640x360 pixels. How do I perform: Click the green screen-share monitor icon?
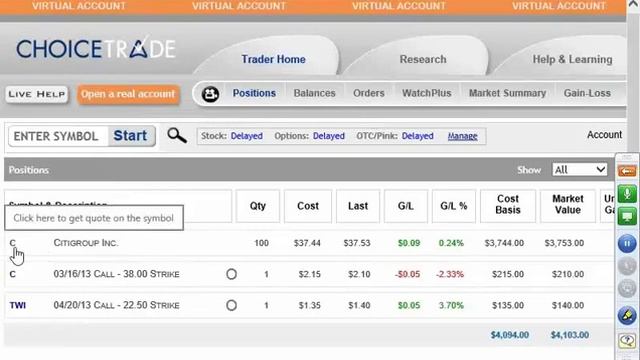[x=627, y=216]
